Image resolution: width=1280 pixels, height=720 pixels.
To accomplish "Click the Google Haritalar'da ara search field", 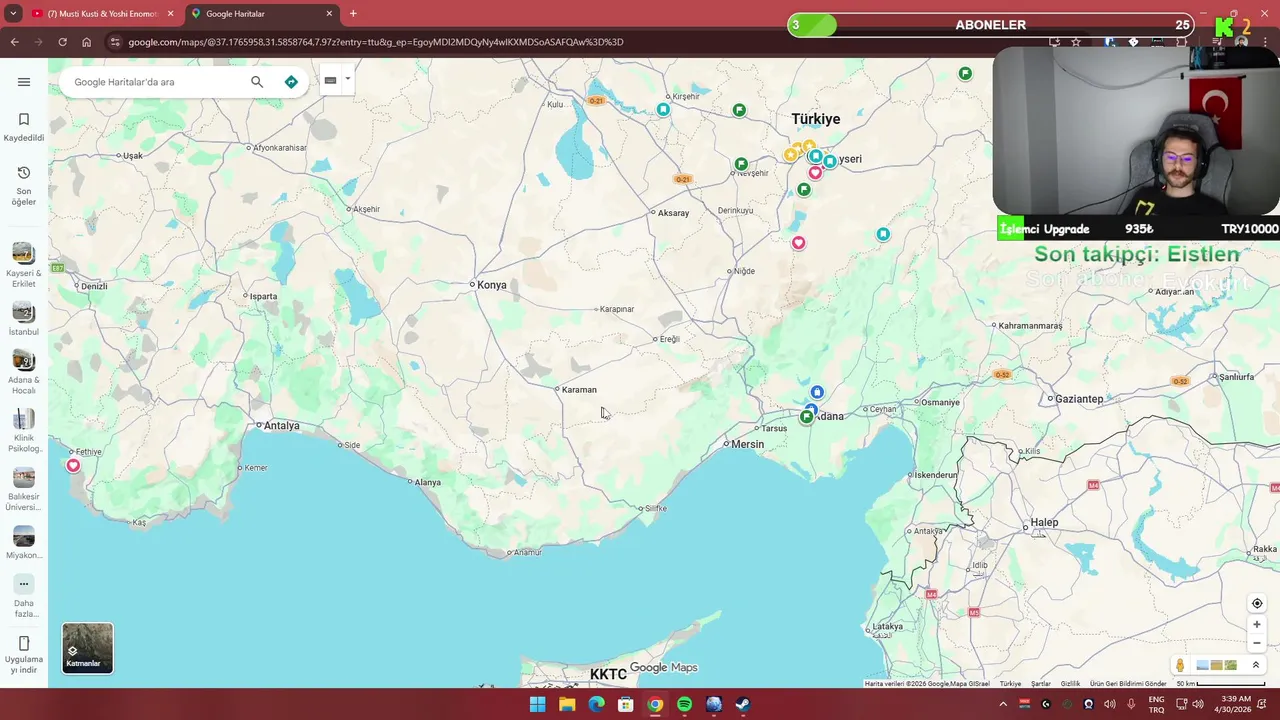I will pos(155,82).
